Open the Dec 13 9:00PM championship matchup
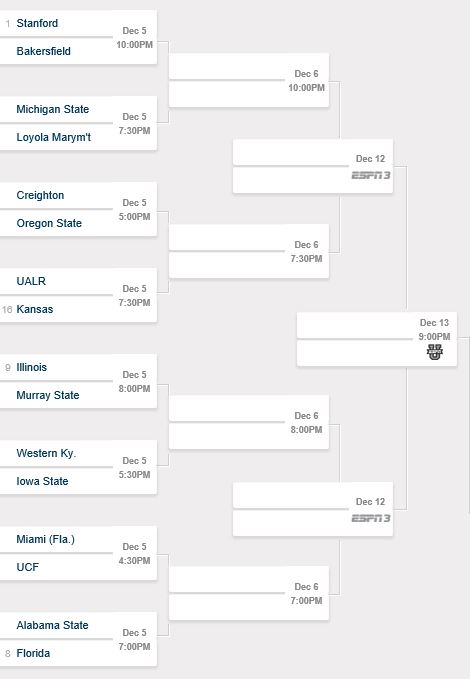This screenshot has width=470, height=679. 377,339
